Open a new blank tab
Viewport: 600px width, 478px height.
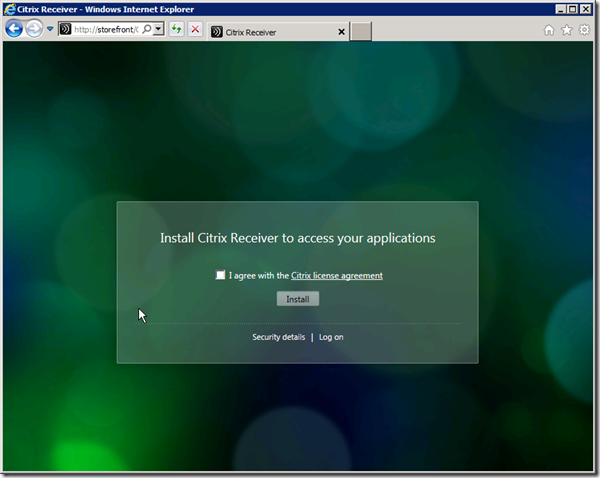pyautogui.click(x=361, y=31)
